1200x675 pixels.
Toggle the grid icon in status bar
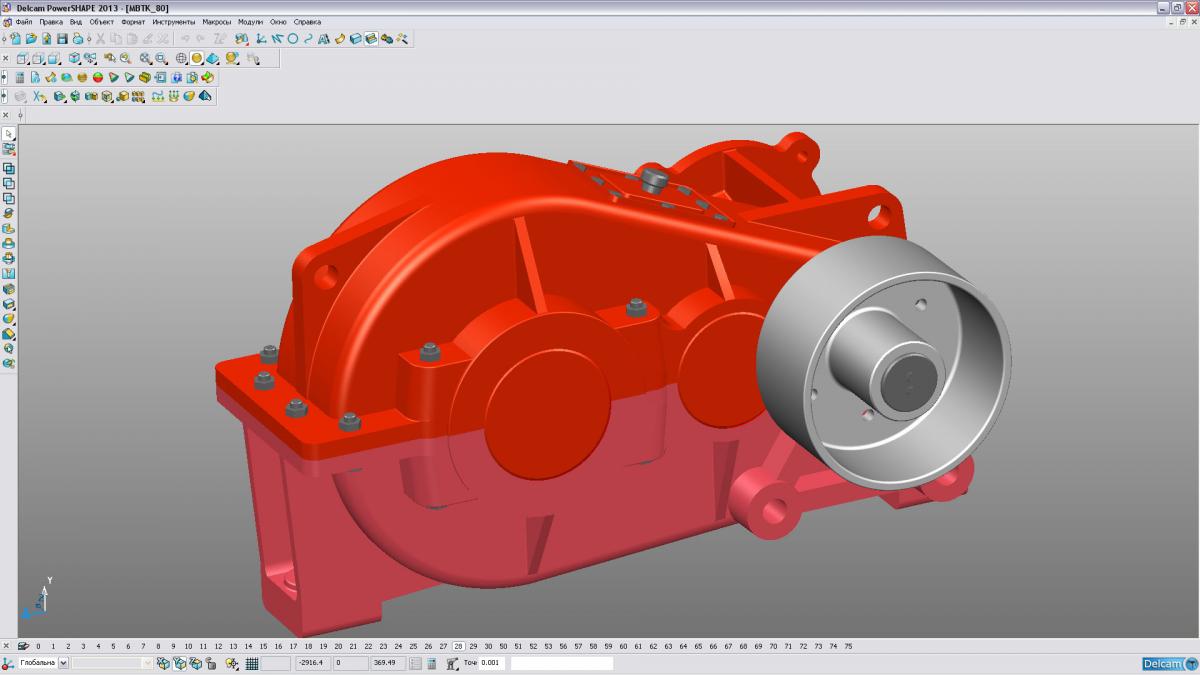(x=252, y=663)
